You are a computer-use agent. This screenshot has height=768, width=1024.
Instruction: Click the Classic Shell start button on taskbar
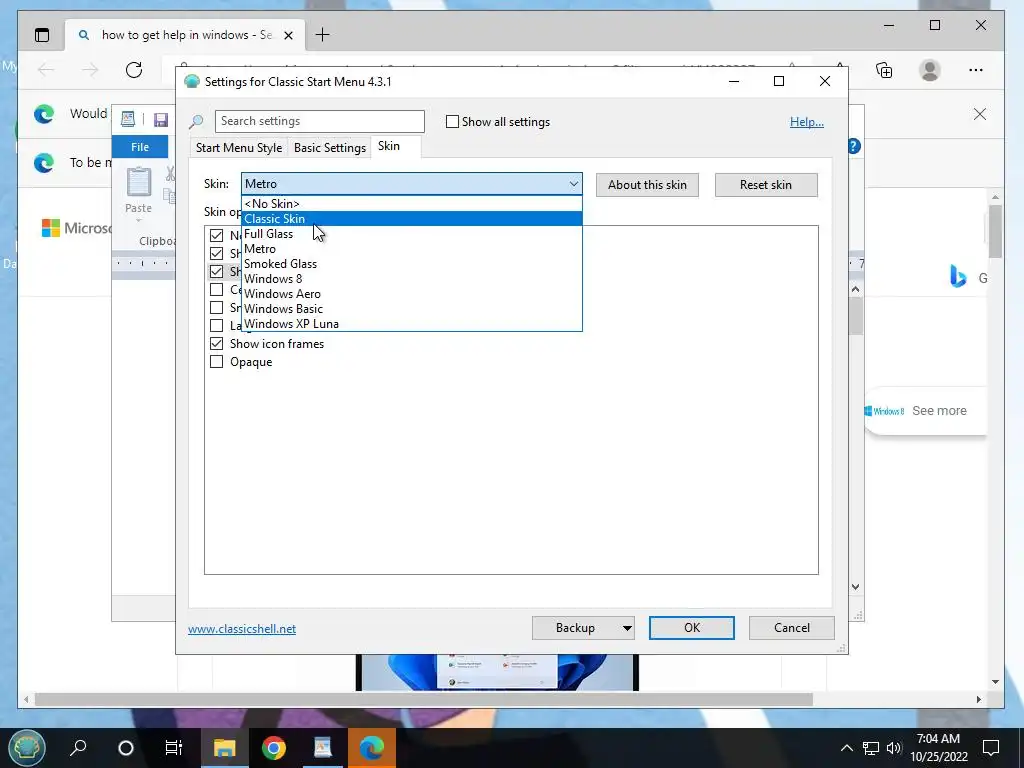pos(26,748)
